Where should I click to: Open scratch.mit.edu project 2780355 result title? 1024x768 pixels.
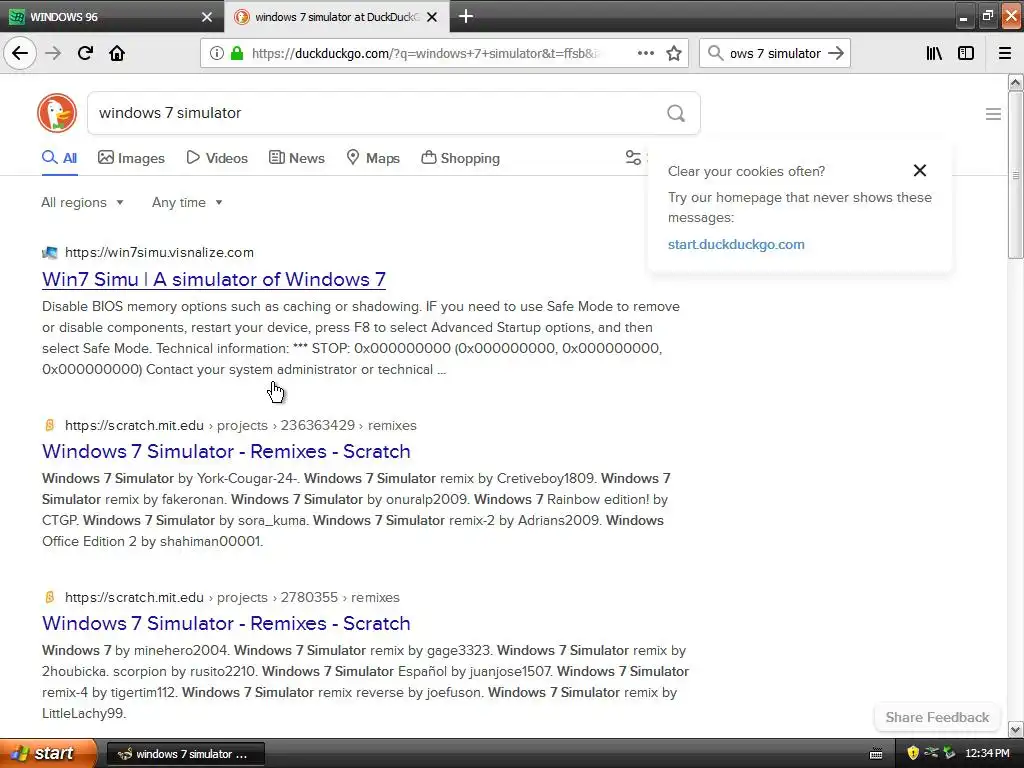point(226,623)
